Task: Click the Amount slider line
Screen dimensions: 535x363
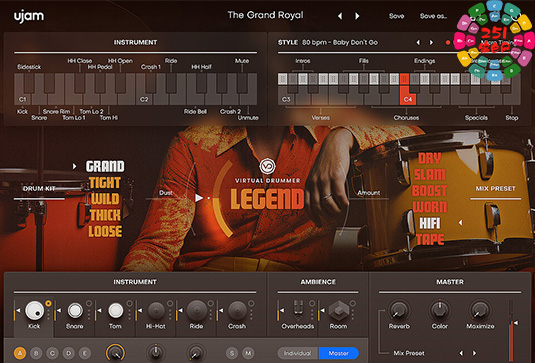Action: click(x=368, y=198)
